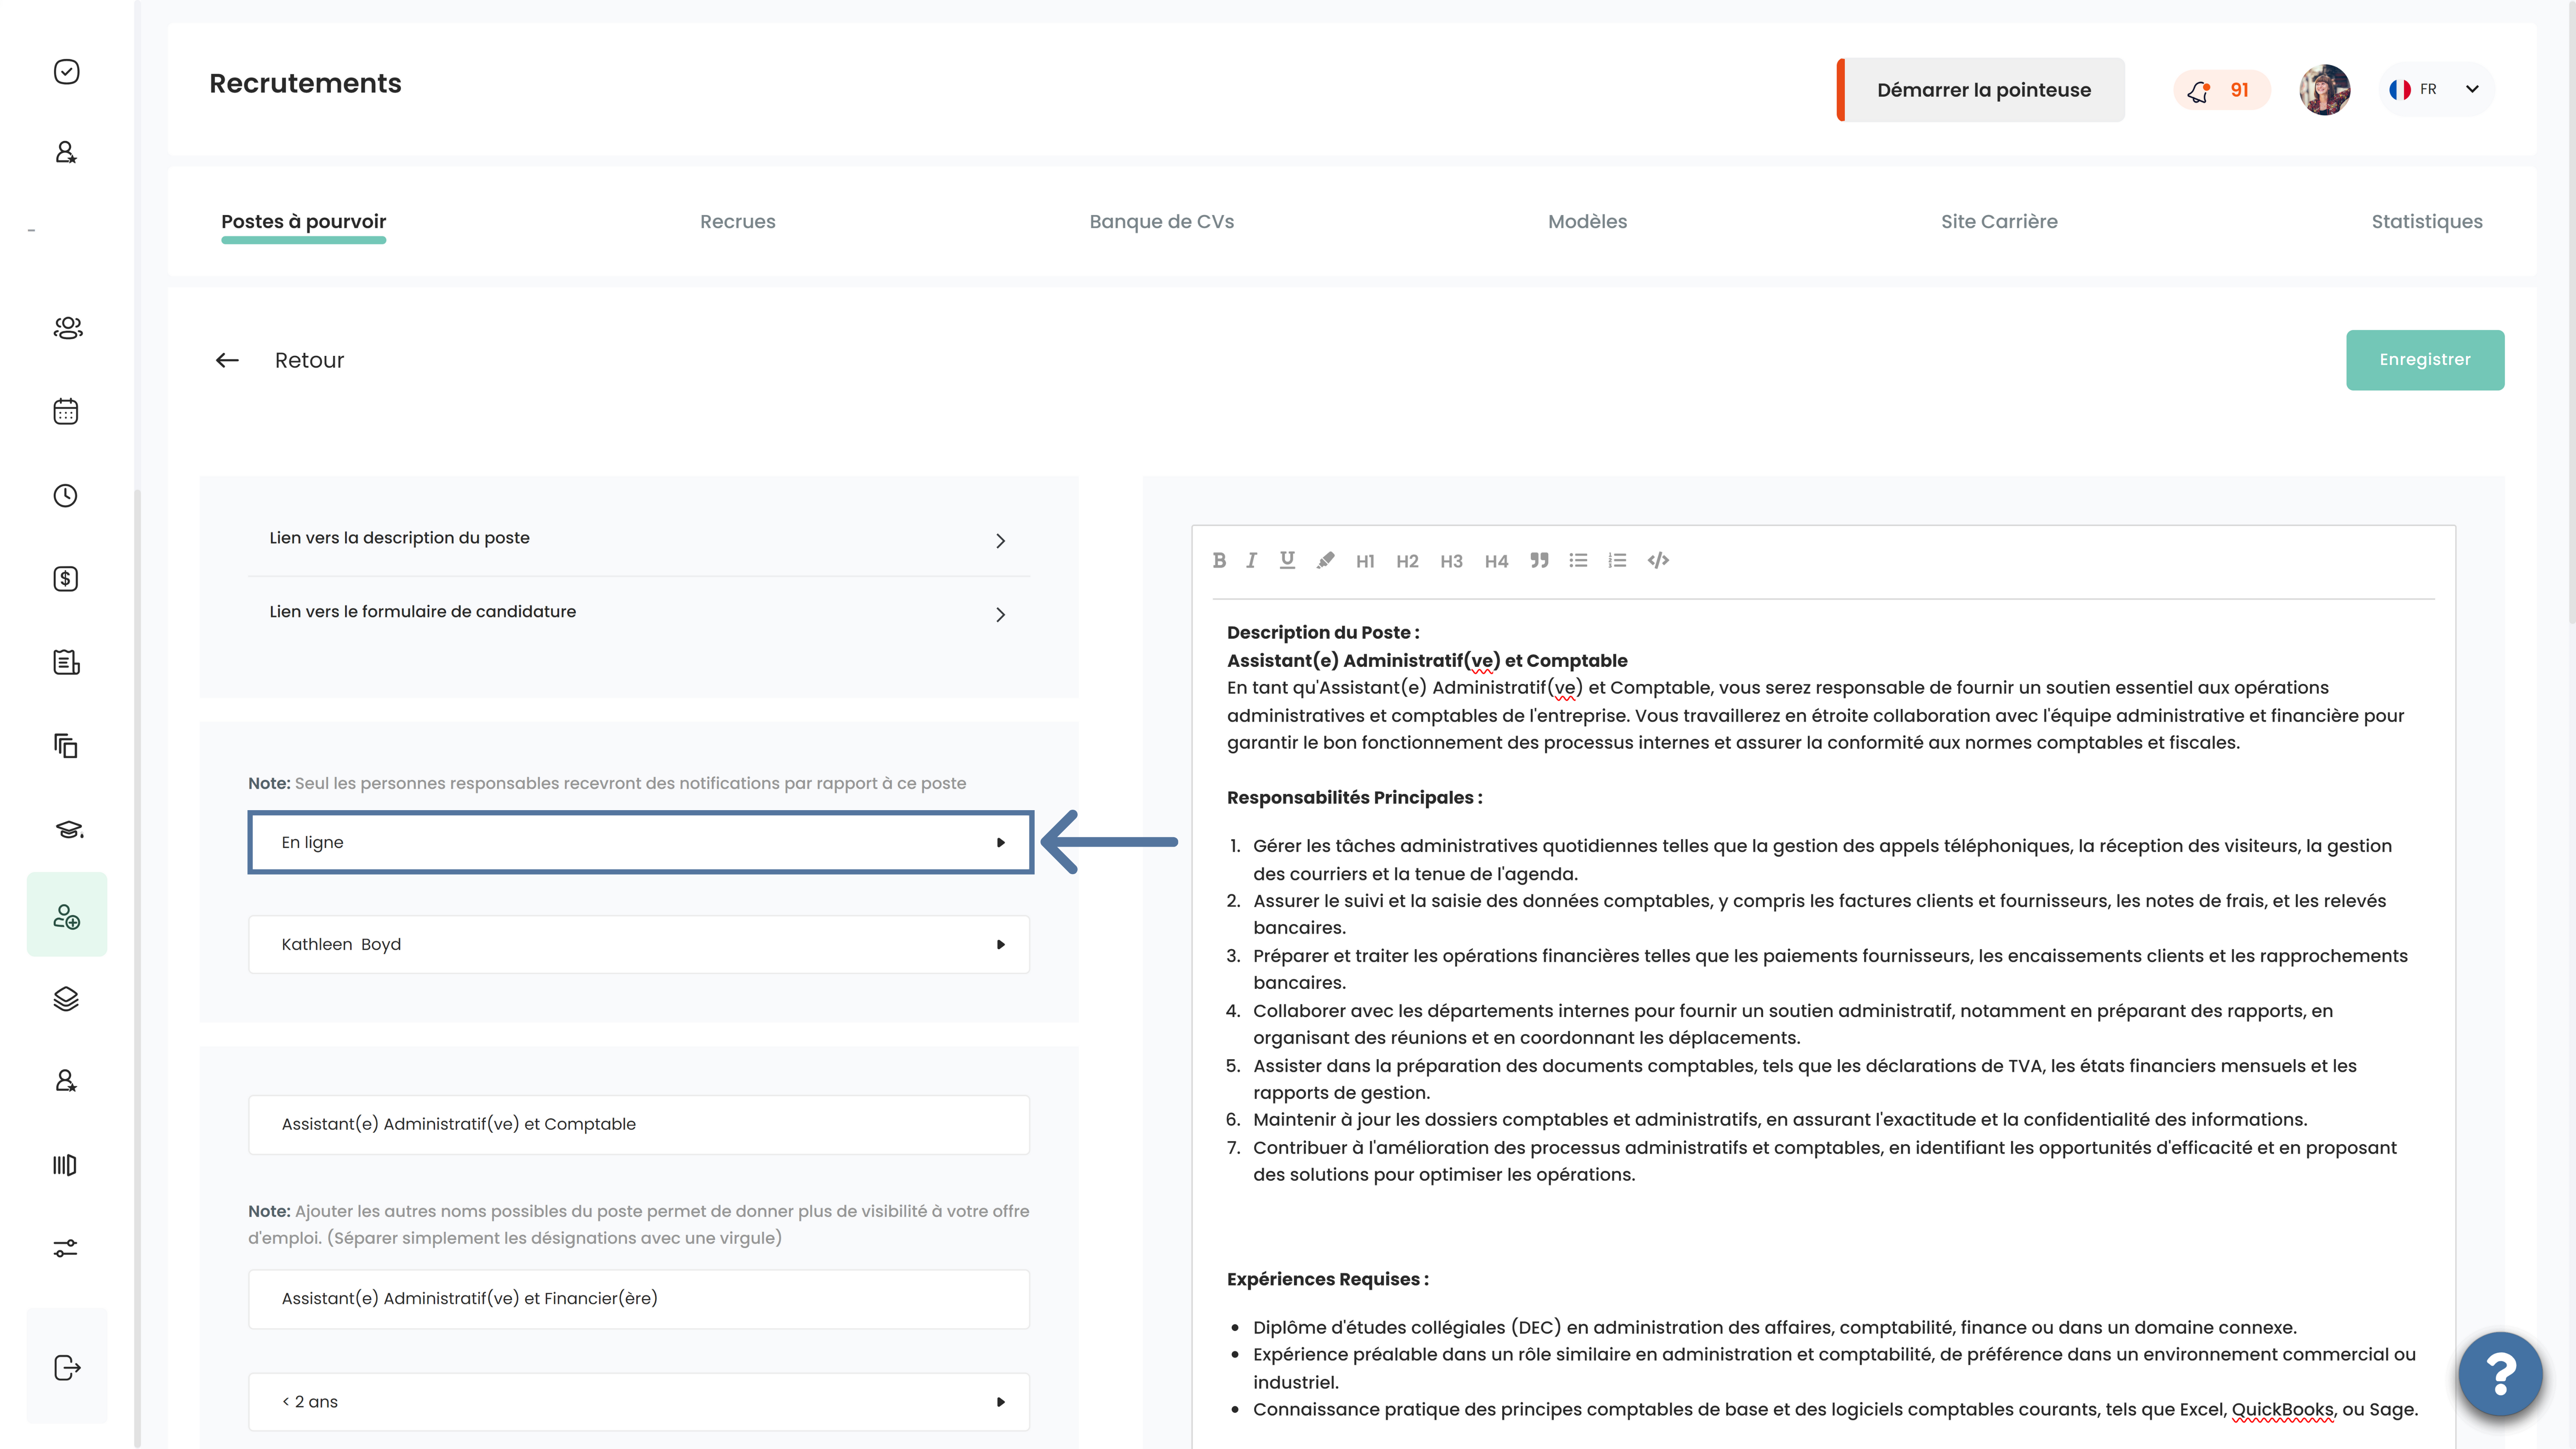Open the help question mark button
Image resolution: width=2576 pixels, height=1449 pixels.
pyautogui.click(x=2500, y=1374)
